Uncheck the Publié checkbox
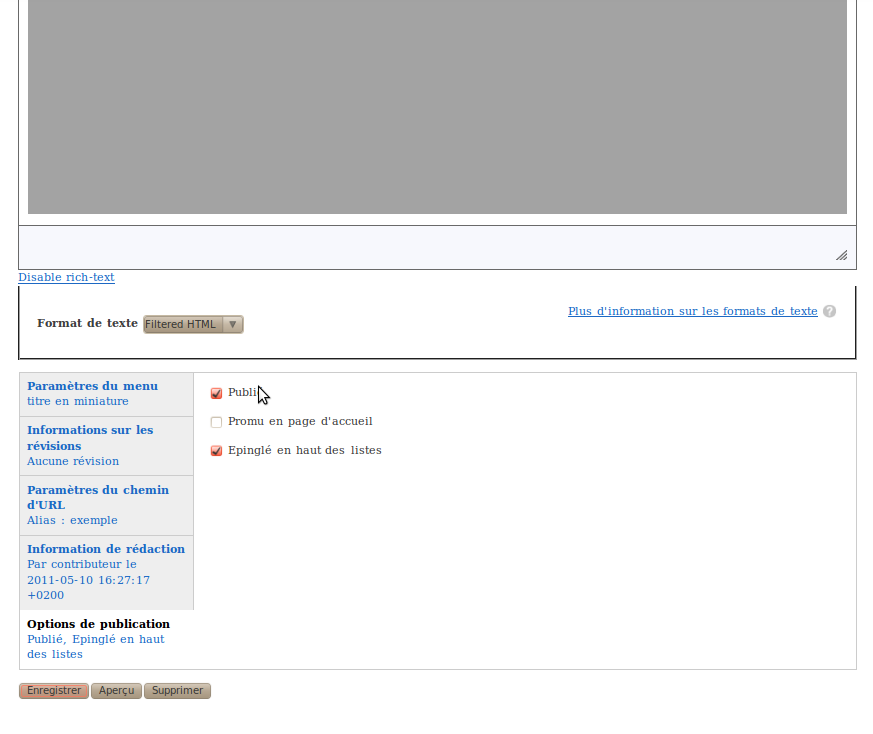Viewport: 873px width, 734px height. click(216, 393)
